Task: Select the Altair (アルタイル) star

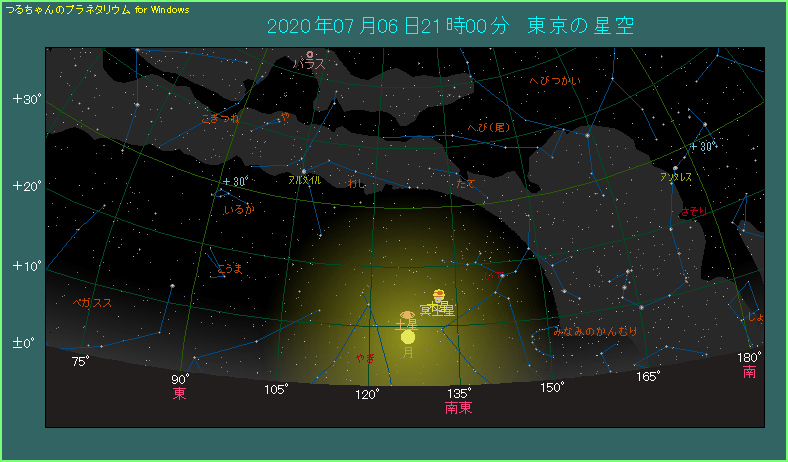Action: [304, 171]
